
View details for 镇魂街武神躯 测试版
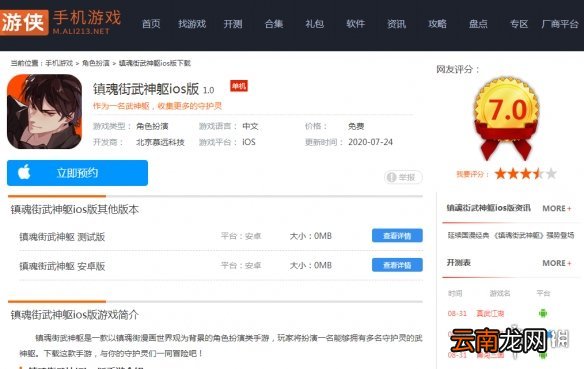pos(397,236)
